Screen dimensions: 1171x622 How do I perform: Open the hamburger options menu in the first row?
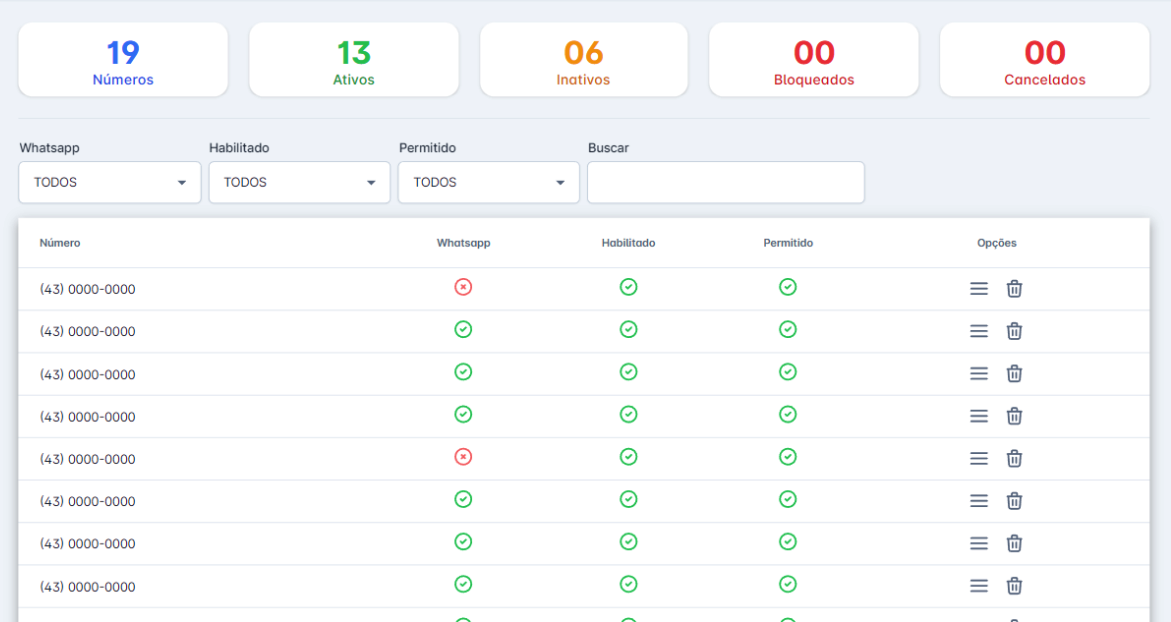(x=979, y=289)
